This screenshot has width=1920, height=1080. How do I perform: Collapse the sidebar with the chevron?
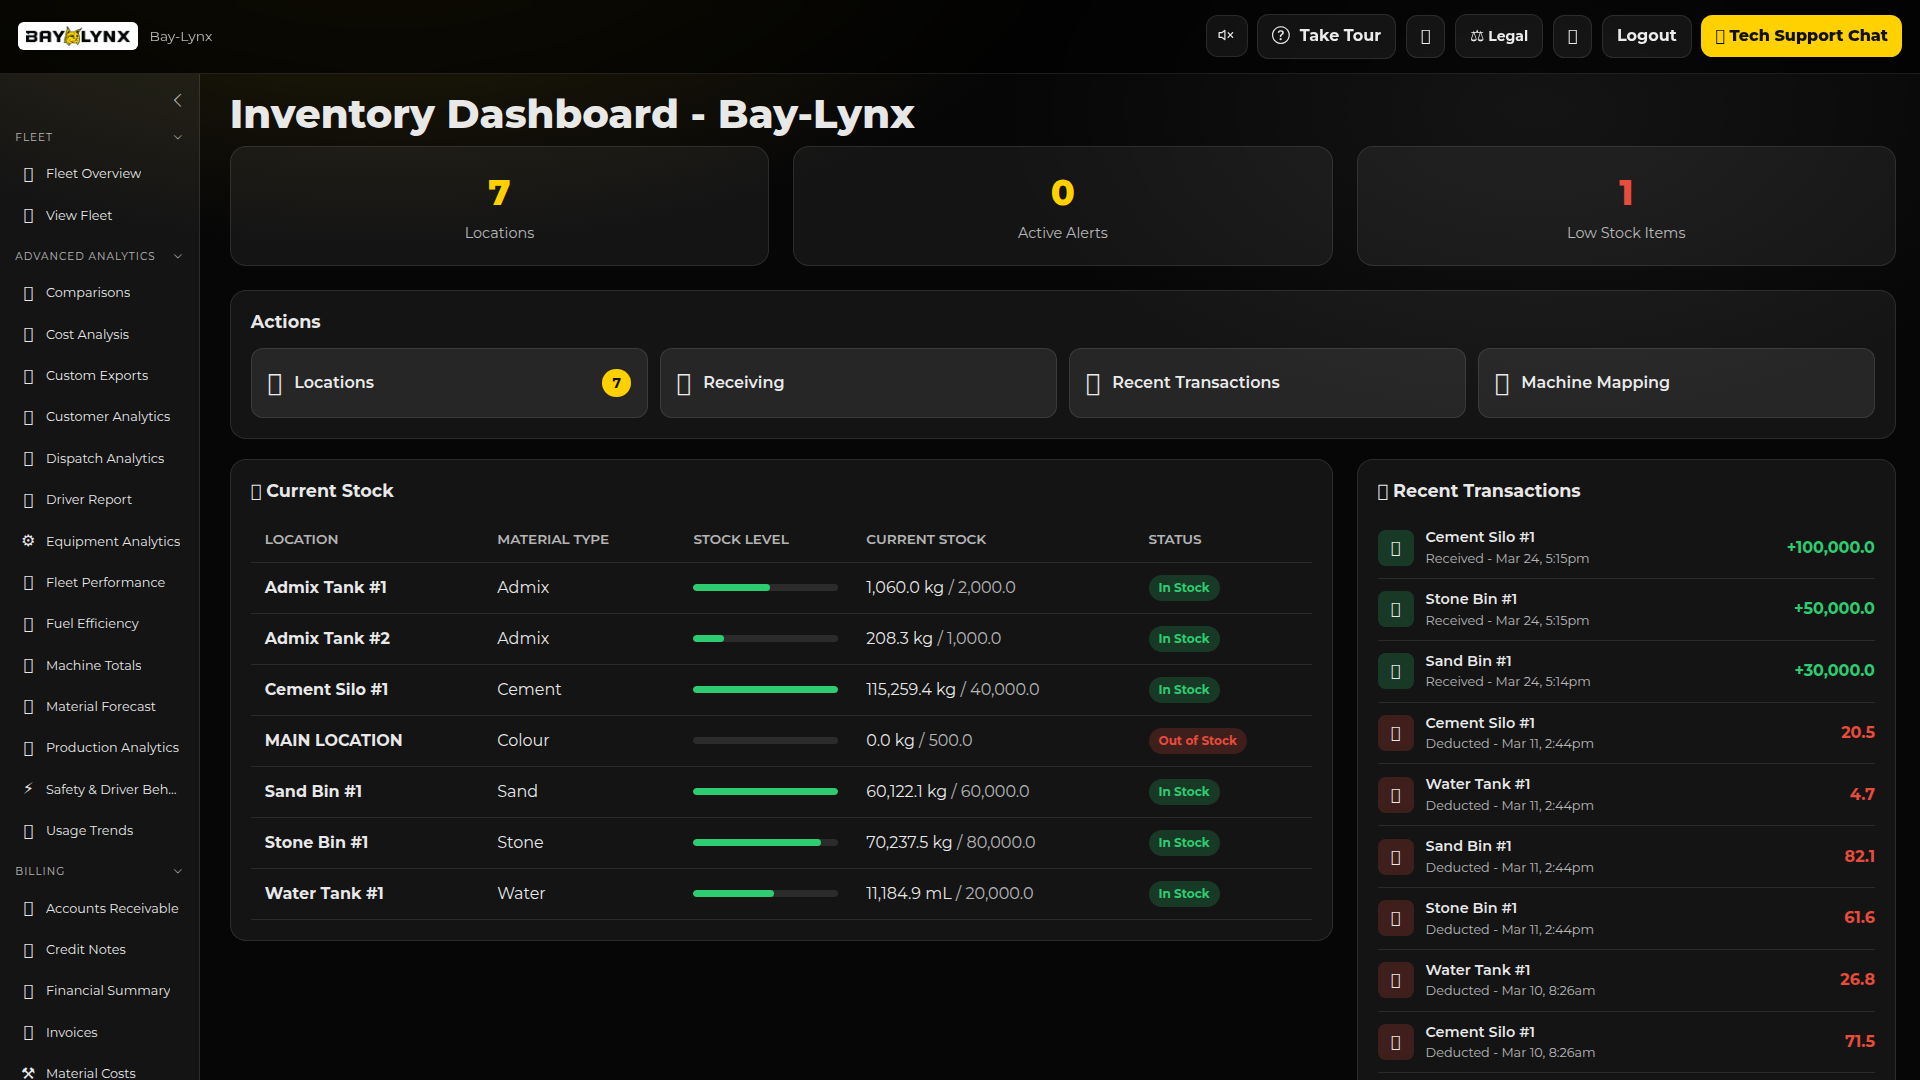tap(177, 100)
